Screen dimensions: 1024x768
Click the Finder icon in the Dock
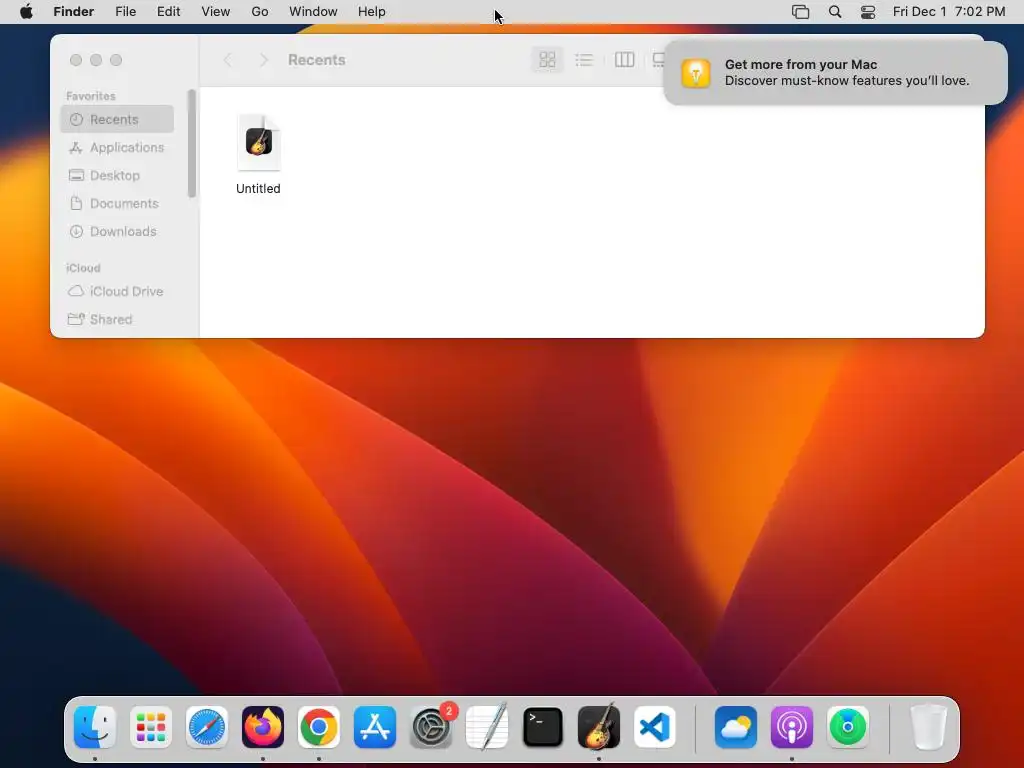[x=95, y=727]
